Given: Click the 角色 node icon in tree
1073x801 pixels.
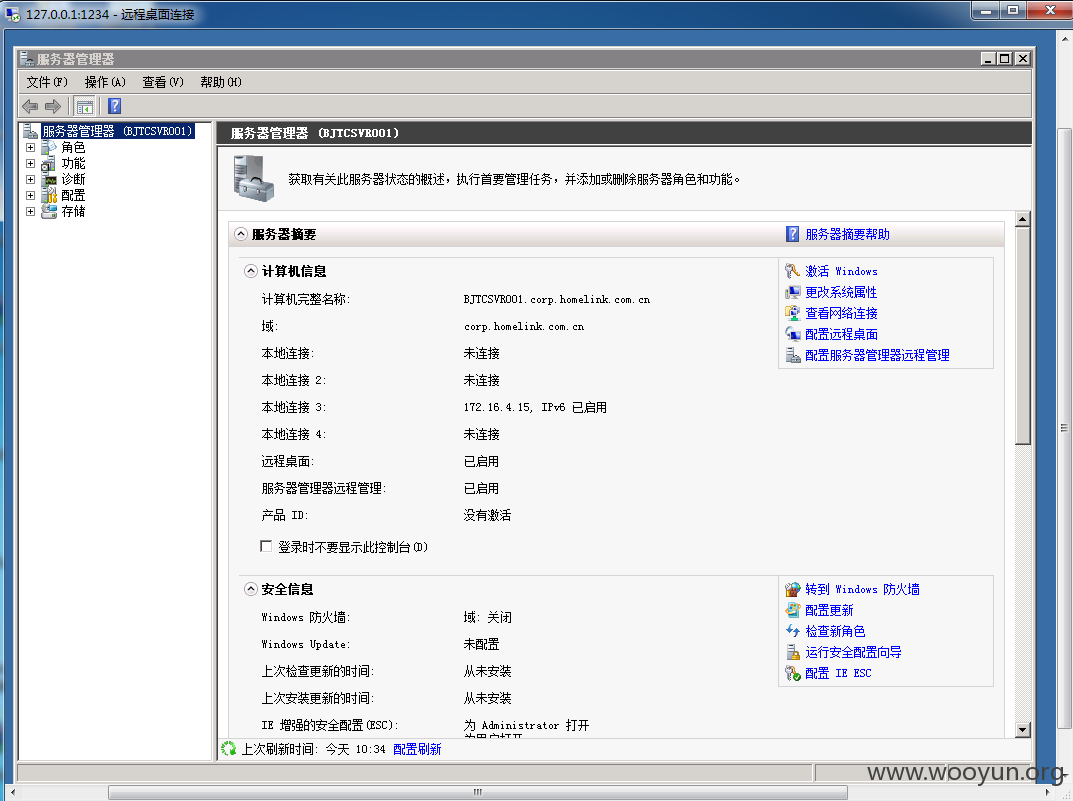Looking at the screenshot, I should (x=49, y=147).
